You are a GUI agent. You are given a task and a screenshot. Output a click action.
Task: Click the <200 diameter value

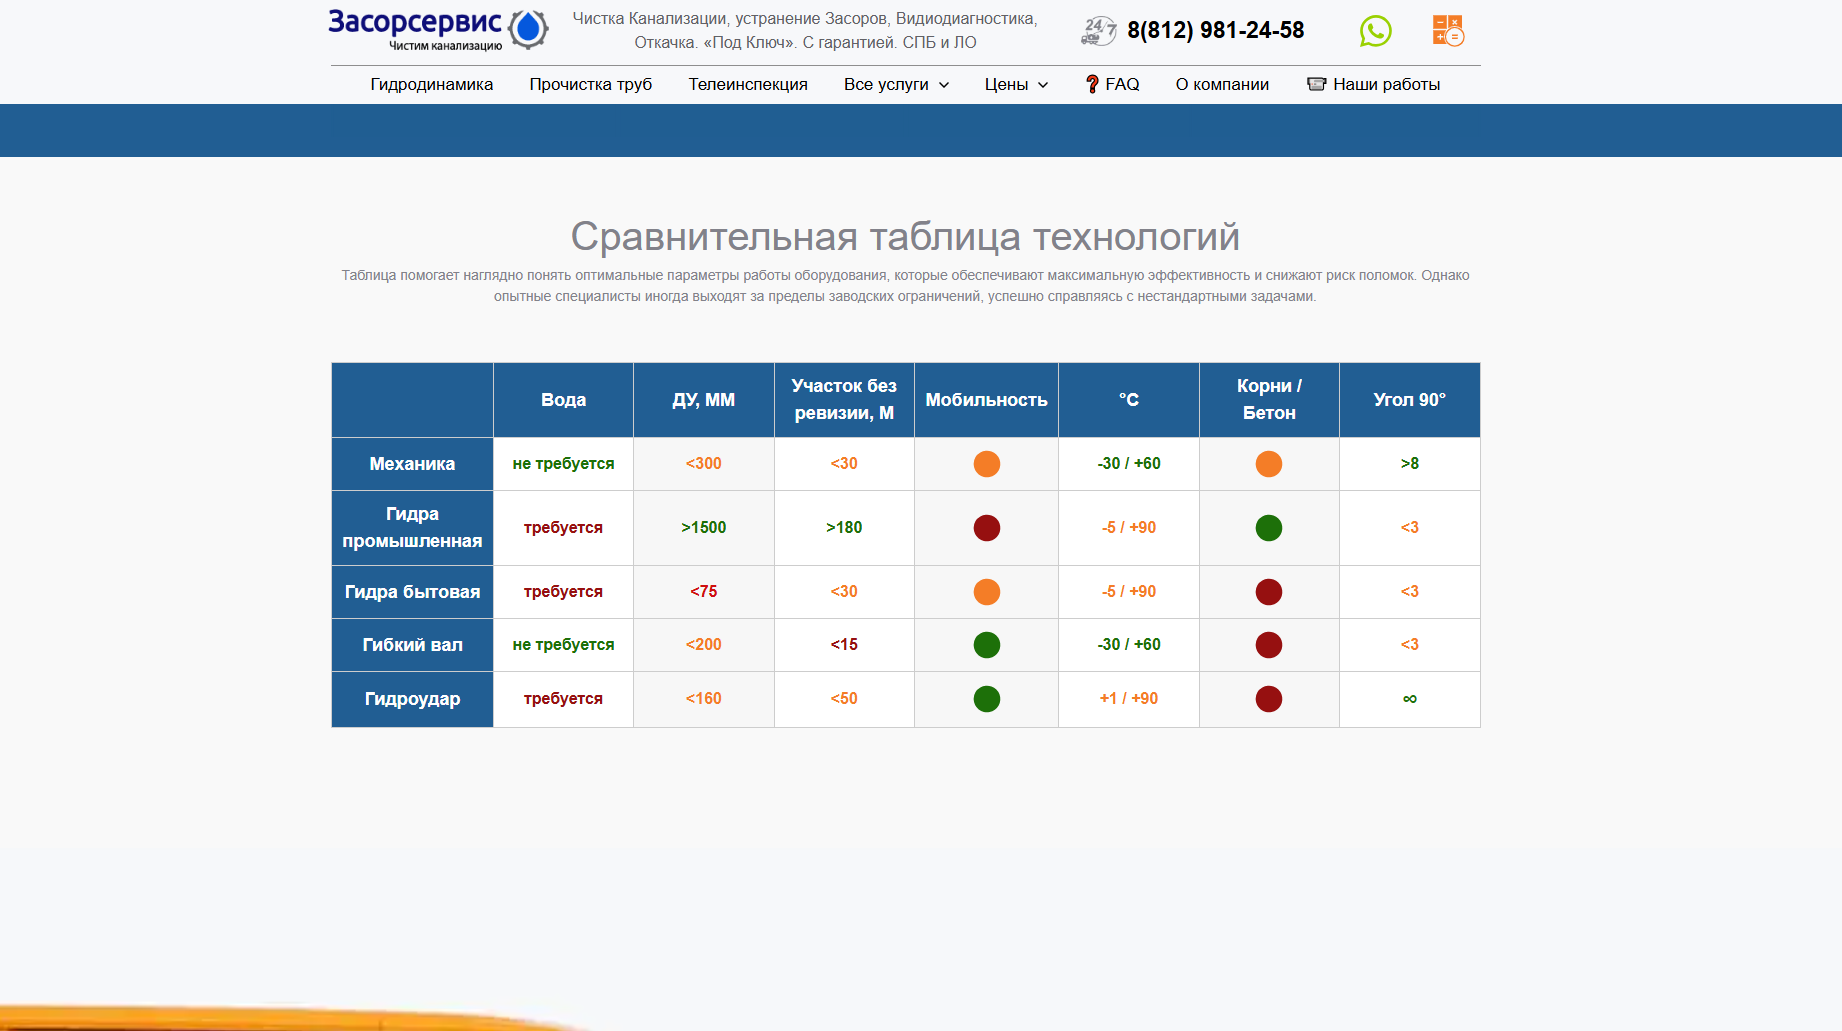pos(703,645)
